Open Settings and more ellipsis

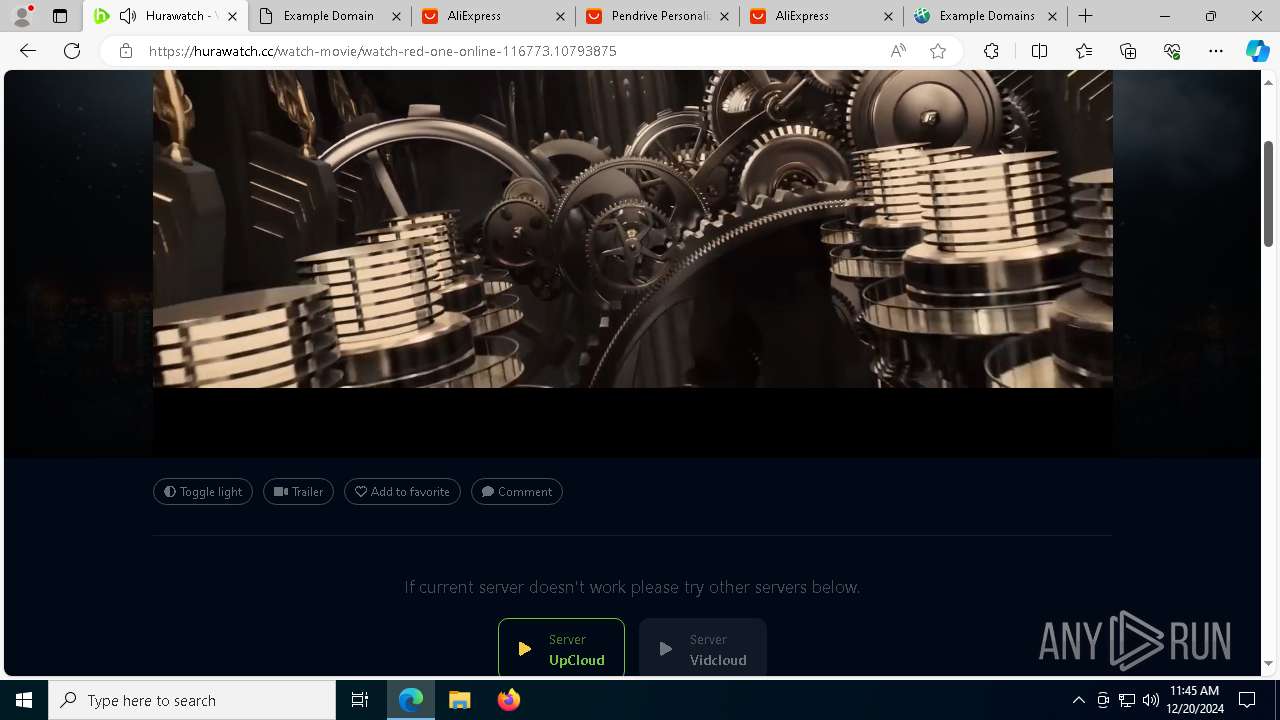pyautogui.click(x=1216, y=51)
